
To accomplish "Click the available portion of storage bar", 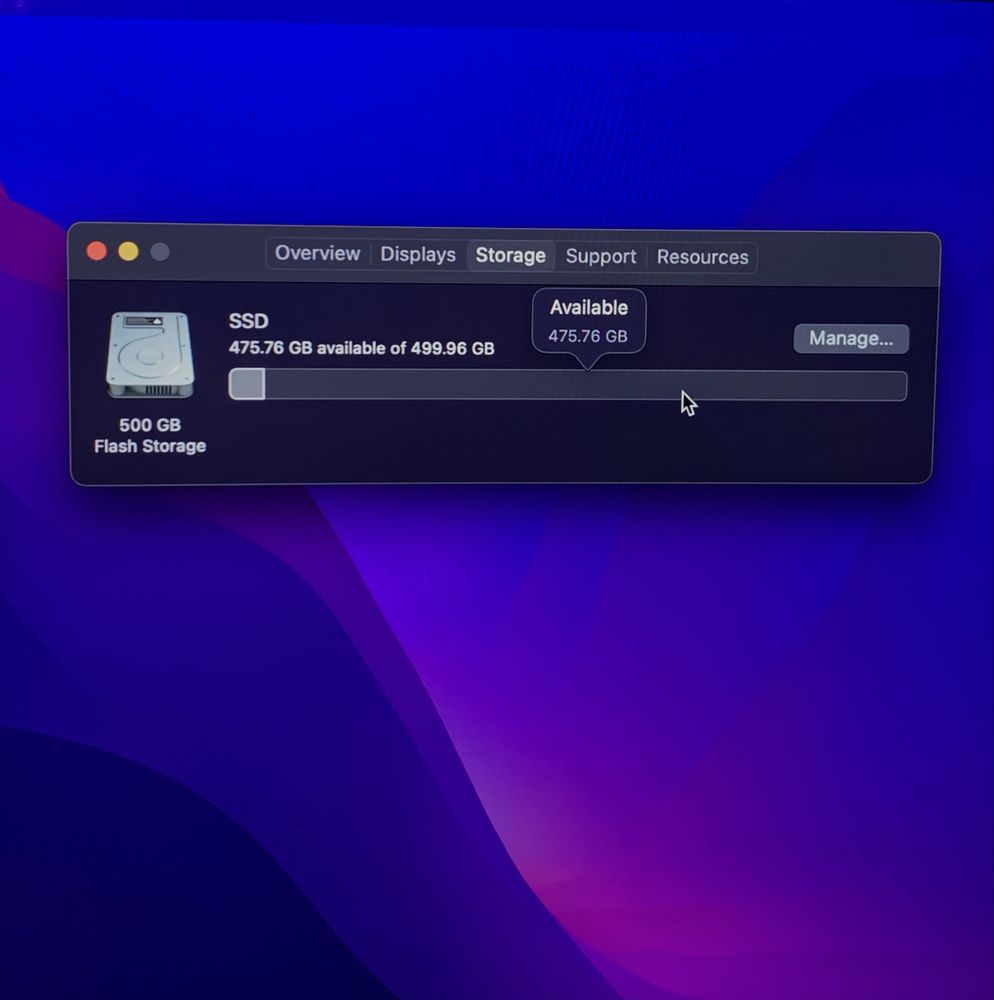I will coord(585,386).
